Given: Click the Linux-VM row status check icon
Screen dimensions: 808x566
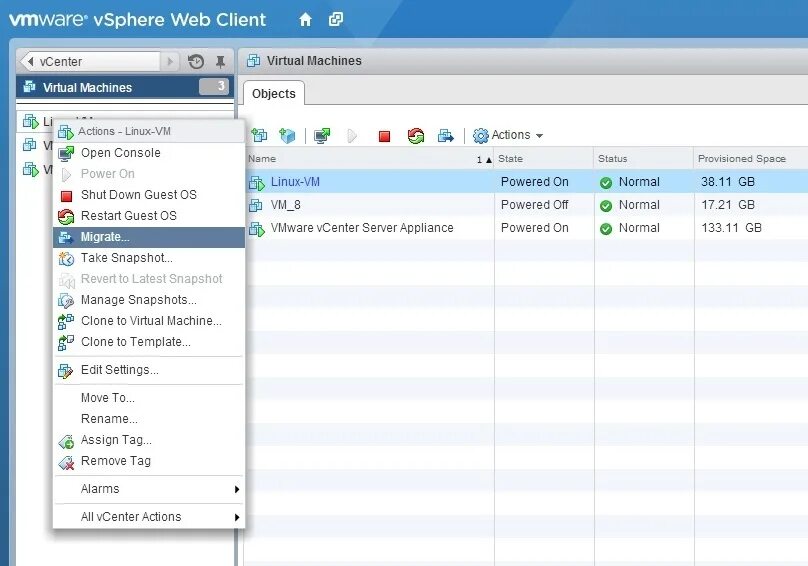Looking at the screenshot, I should pyautogui.click(x=606, y=182).
